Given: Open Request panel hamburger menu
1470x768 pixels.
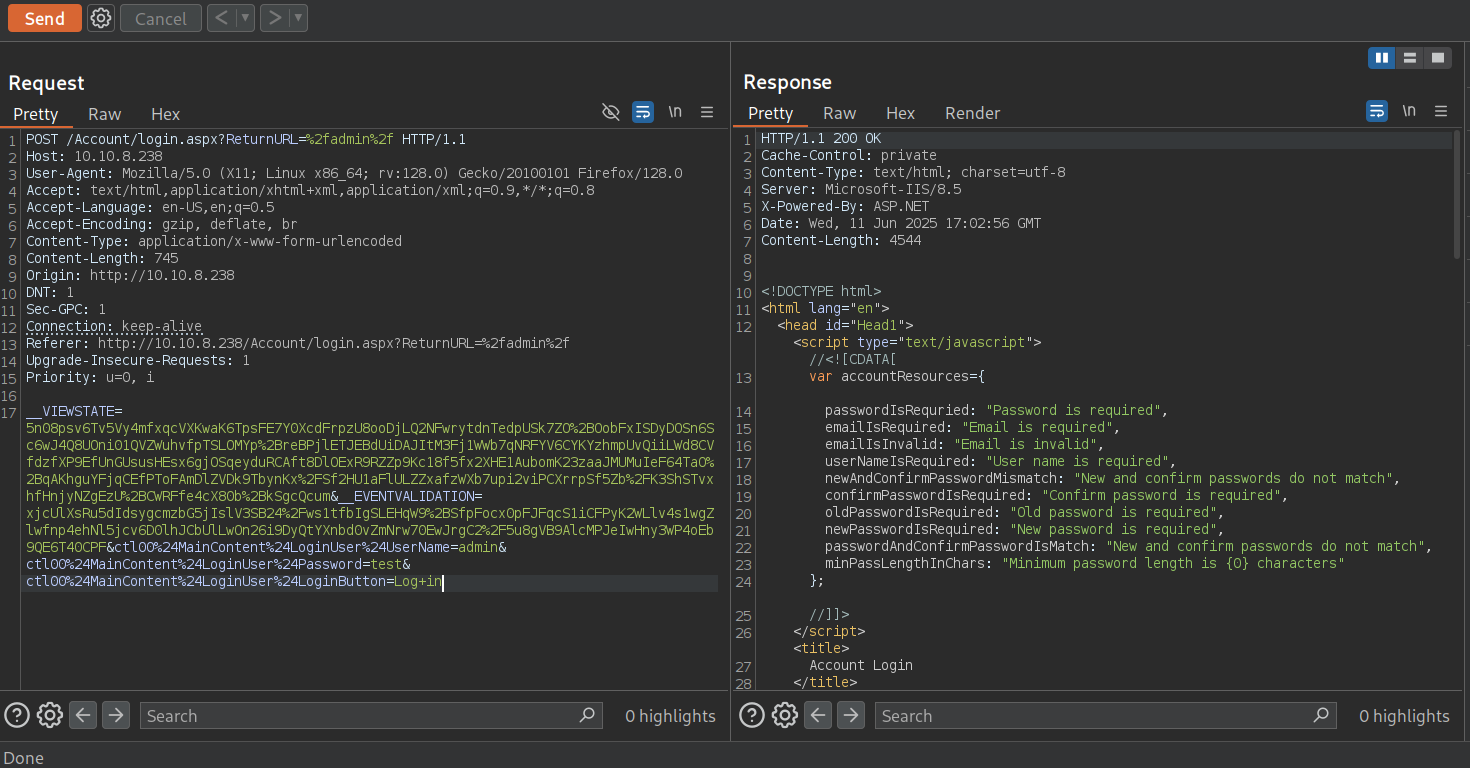Looking at the screenshot, I should tap(707, 112).
